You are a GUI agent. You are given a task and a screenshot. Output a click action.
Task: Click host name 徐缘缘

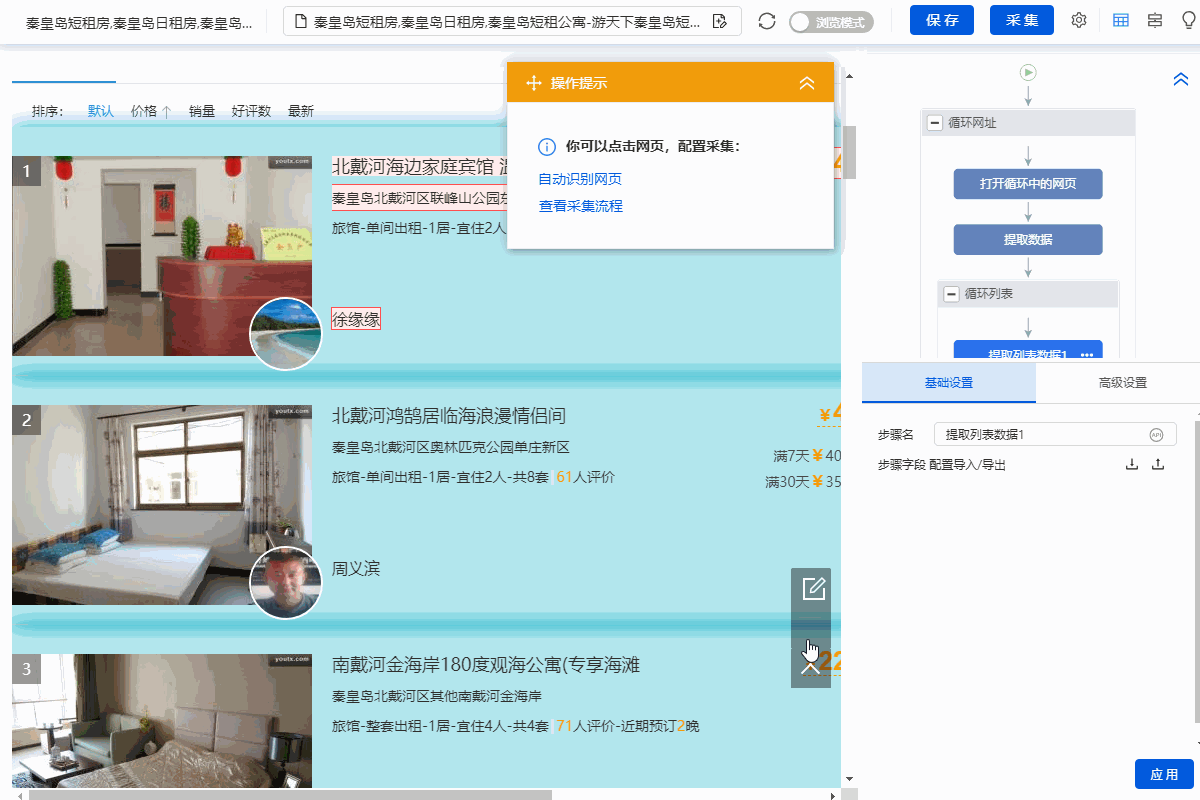click(356, 319)
